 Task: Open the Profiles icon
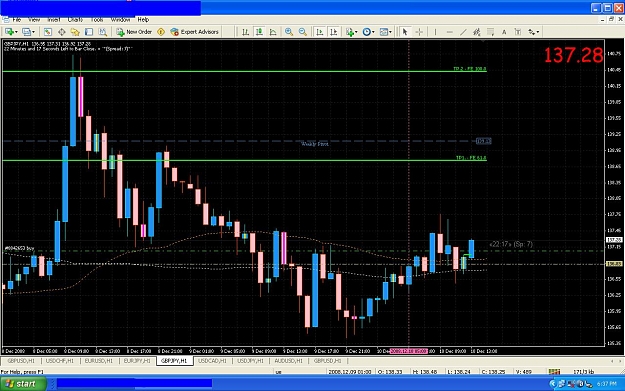click(26, 31)
